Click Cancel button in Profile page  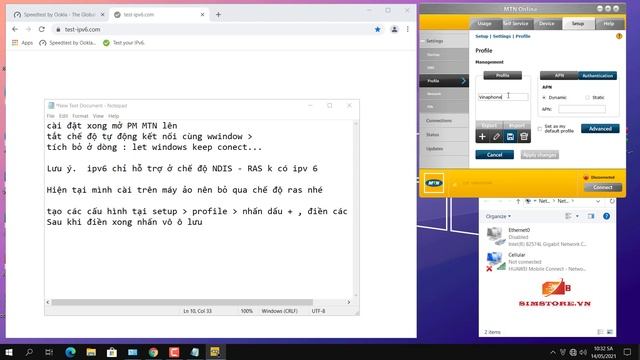click(x=494, y=155)
